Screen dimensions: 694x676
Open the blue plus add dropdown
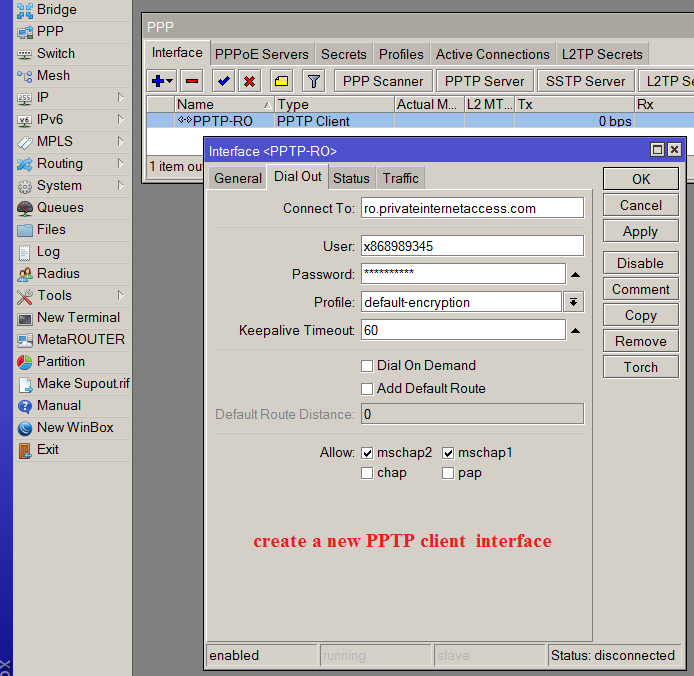[162, 81]
